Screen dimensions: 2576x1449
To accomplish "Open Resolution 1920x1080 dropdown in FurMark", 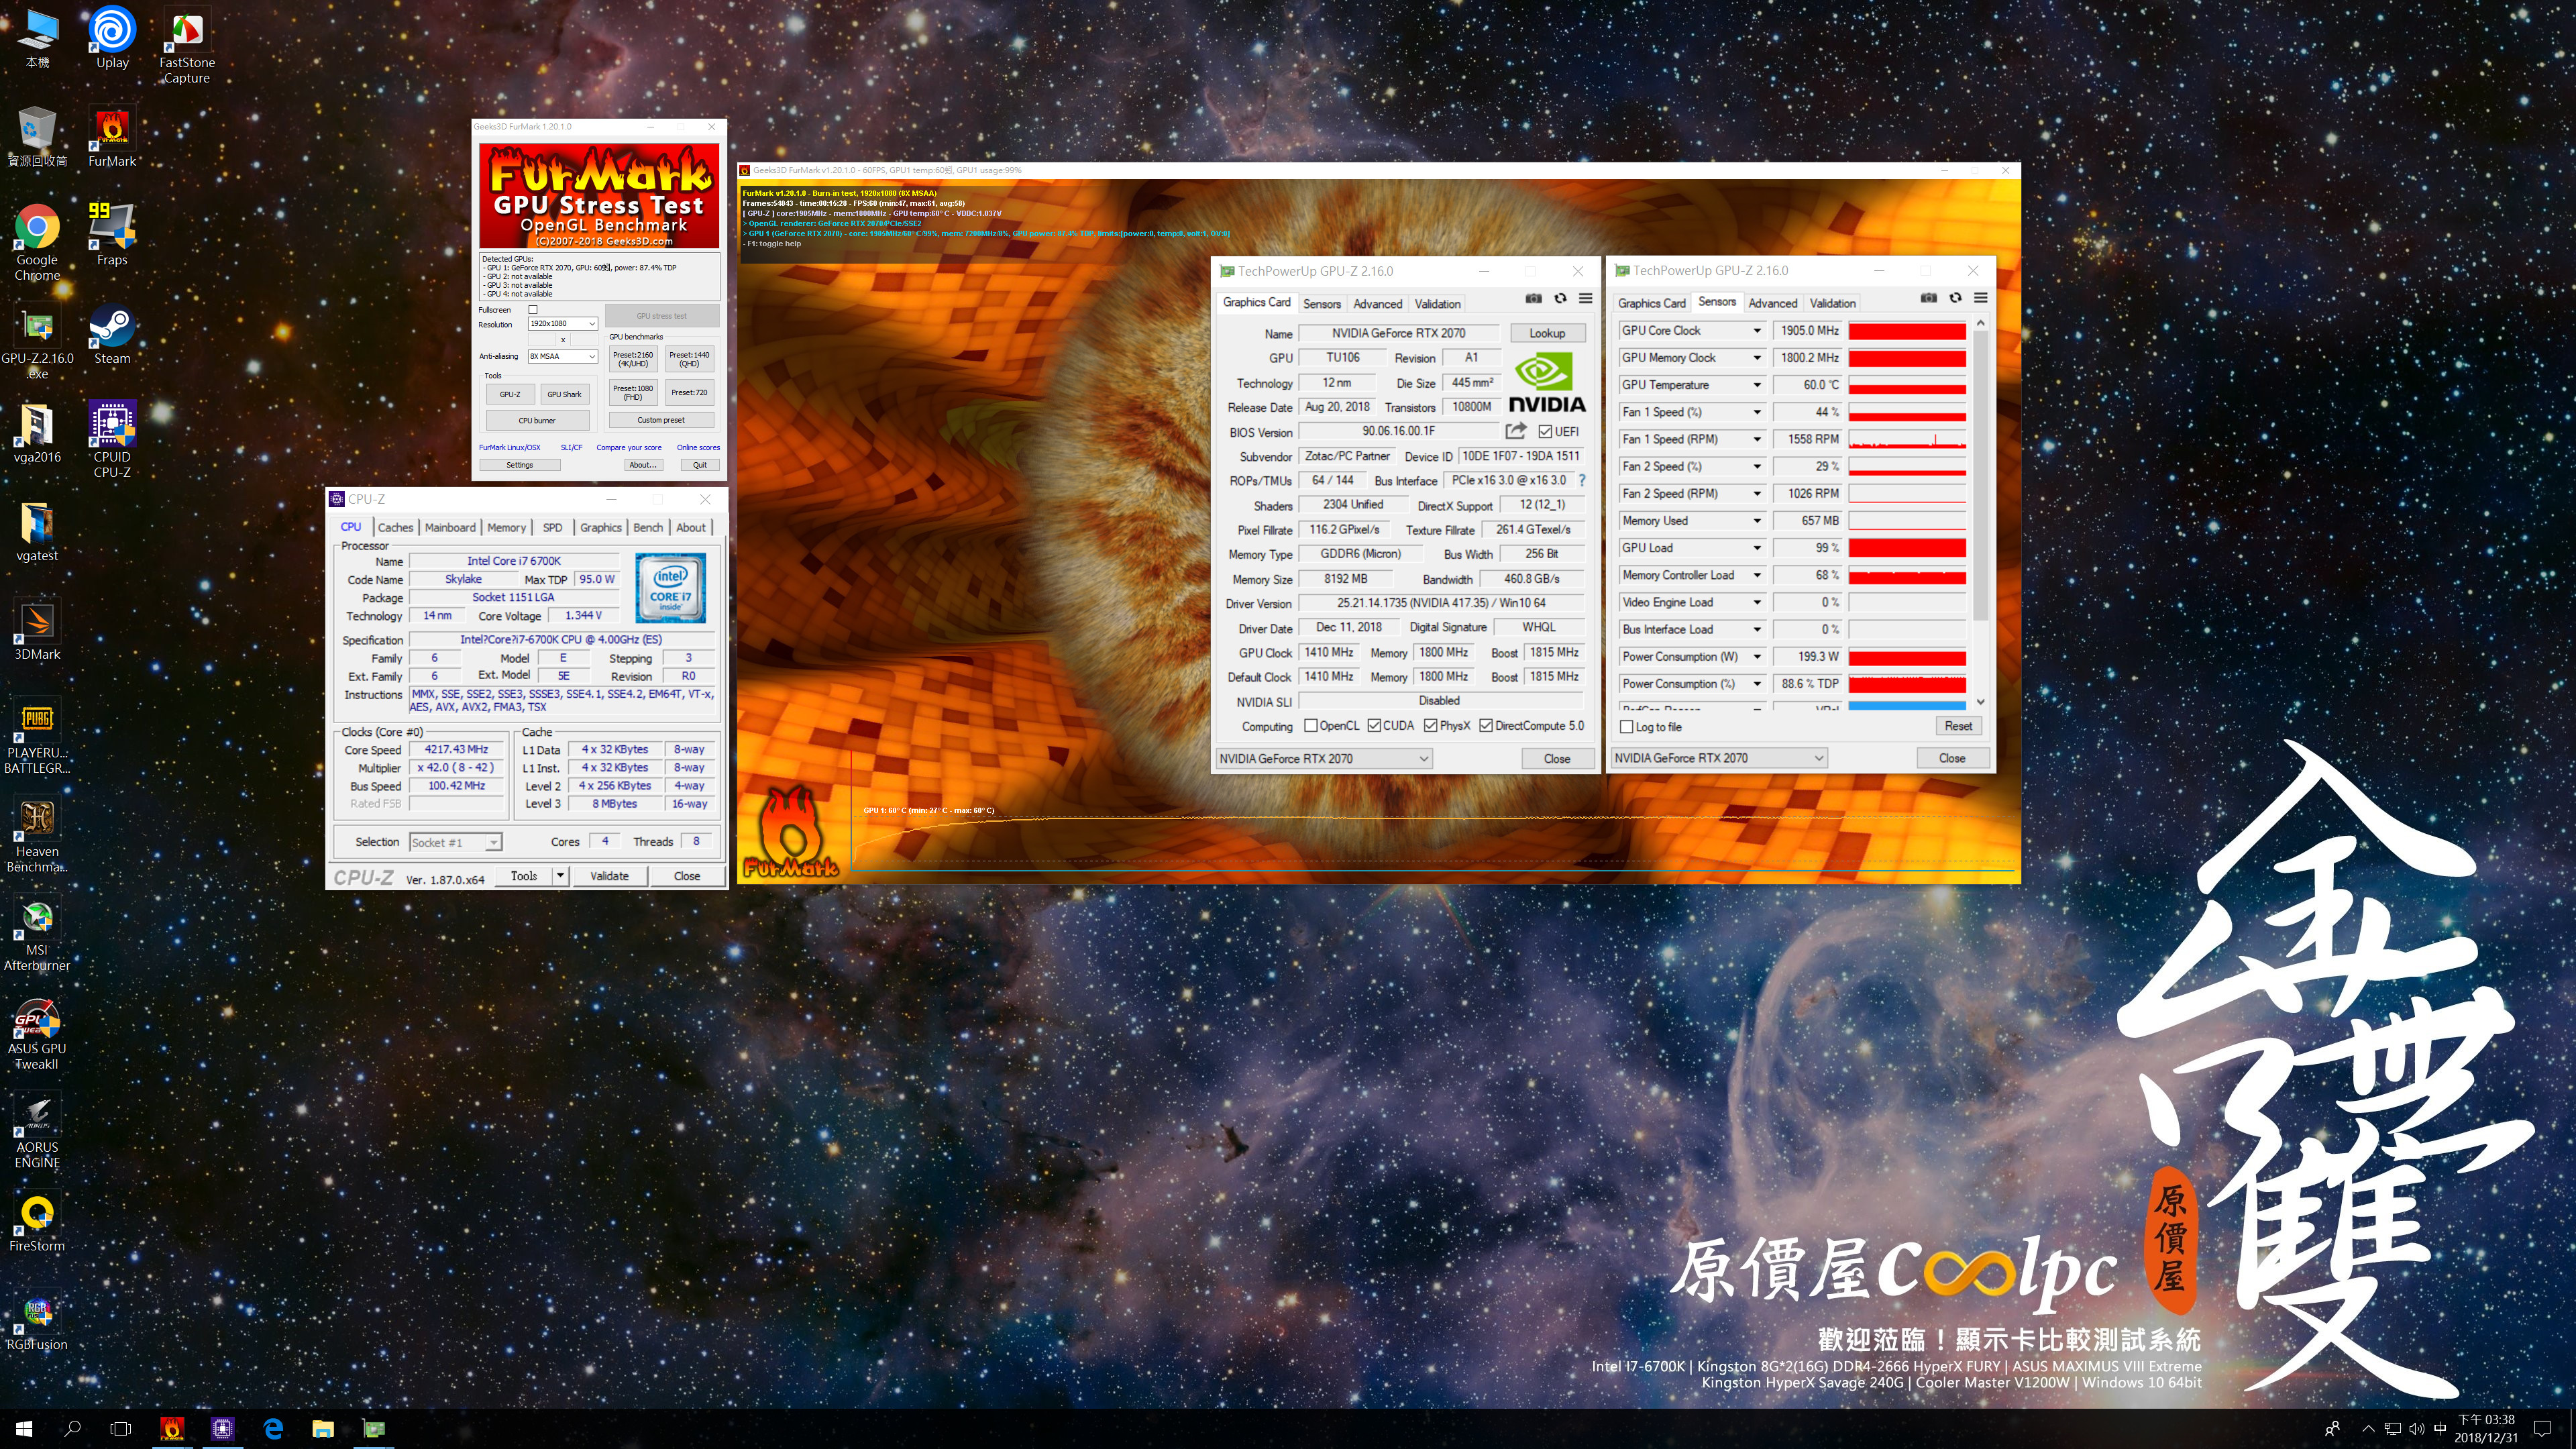I will pyautogui.click(x=563, y=324).
